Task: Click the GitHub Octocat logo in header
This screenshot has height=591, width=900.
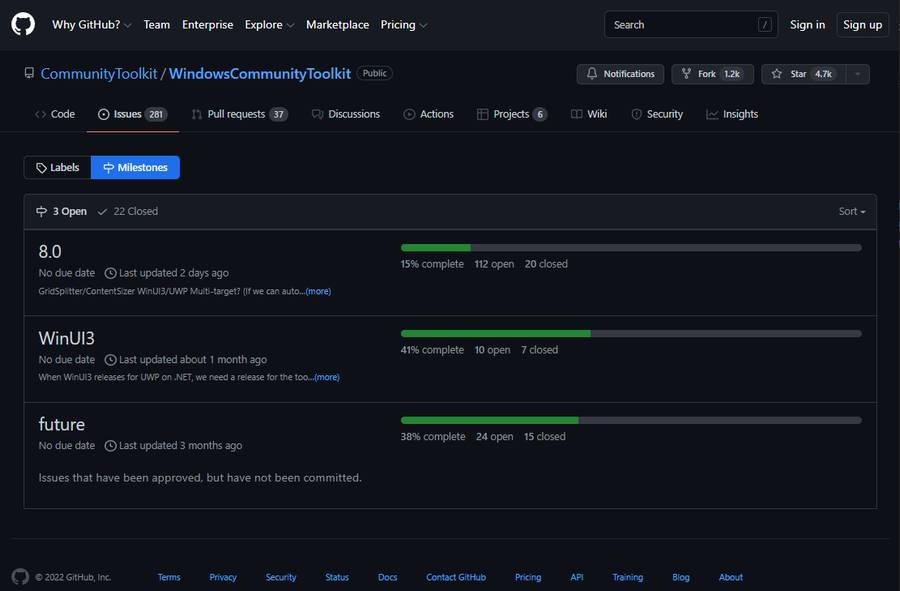Action: coord(23,25)
